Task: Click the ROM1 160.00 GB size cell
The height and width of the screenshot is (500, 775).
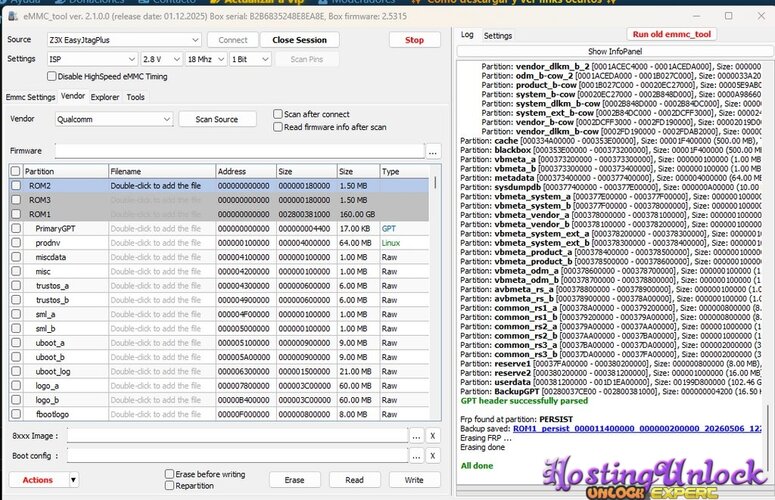Action: (358, 214)
